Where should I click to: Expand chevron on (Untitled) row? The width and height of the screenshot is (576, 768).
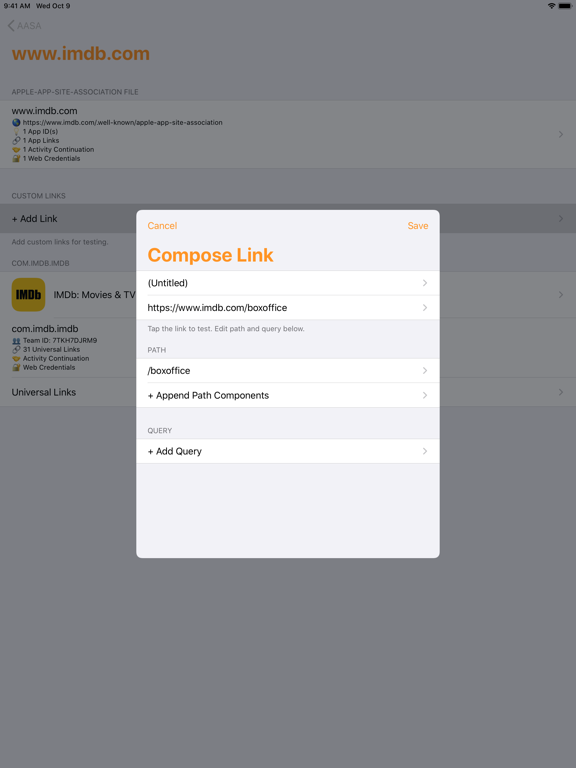[425, 283]
